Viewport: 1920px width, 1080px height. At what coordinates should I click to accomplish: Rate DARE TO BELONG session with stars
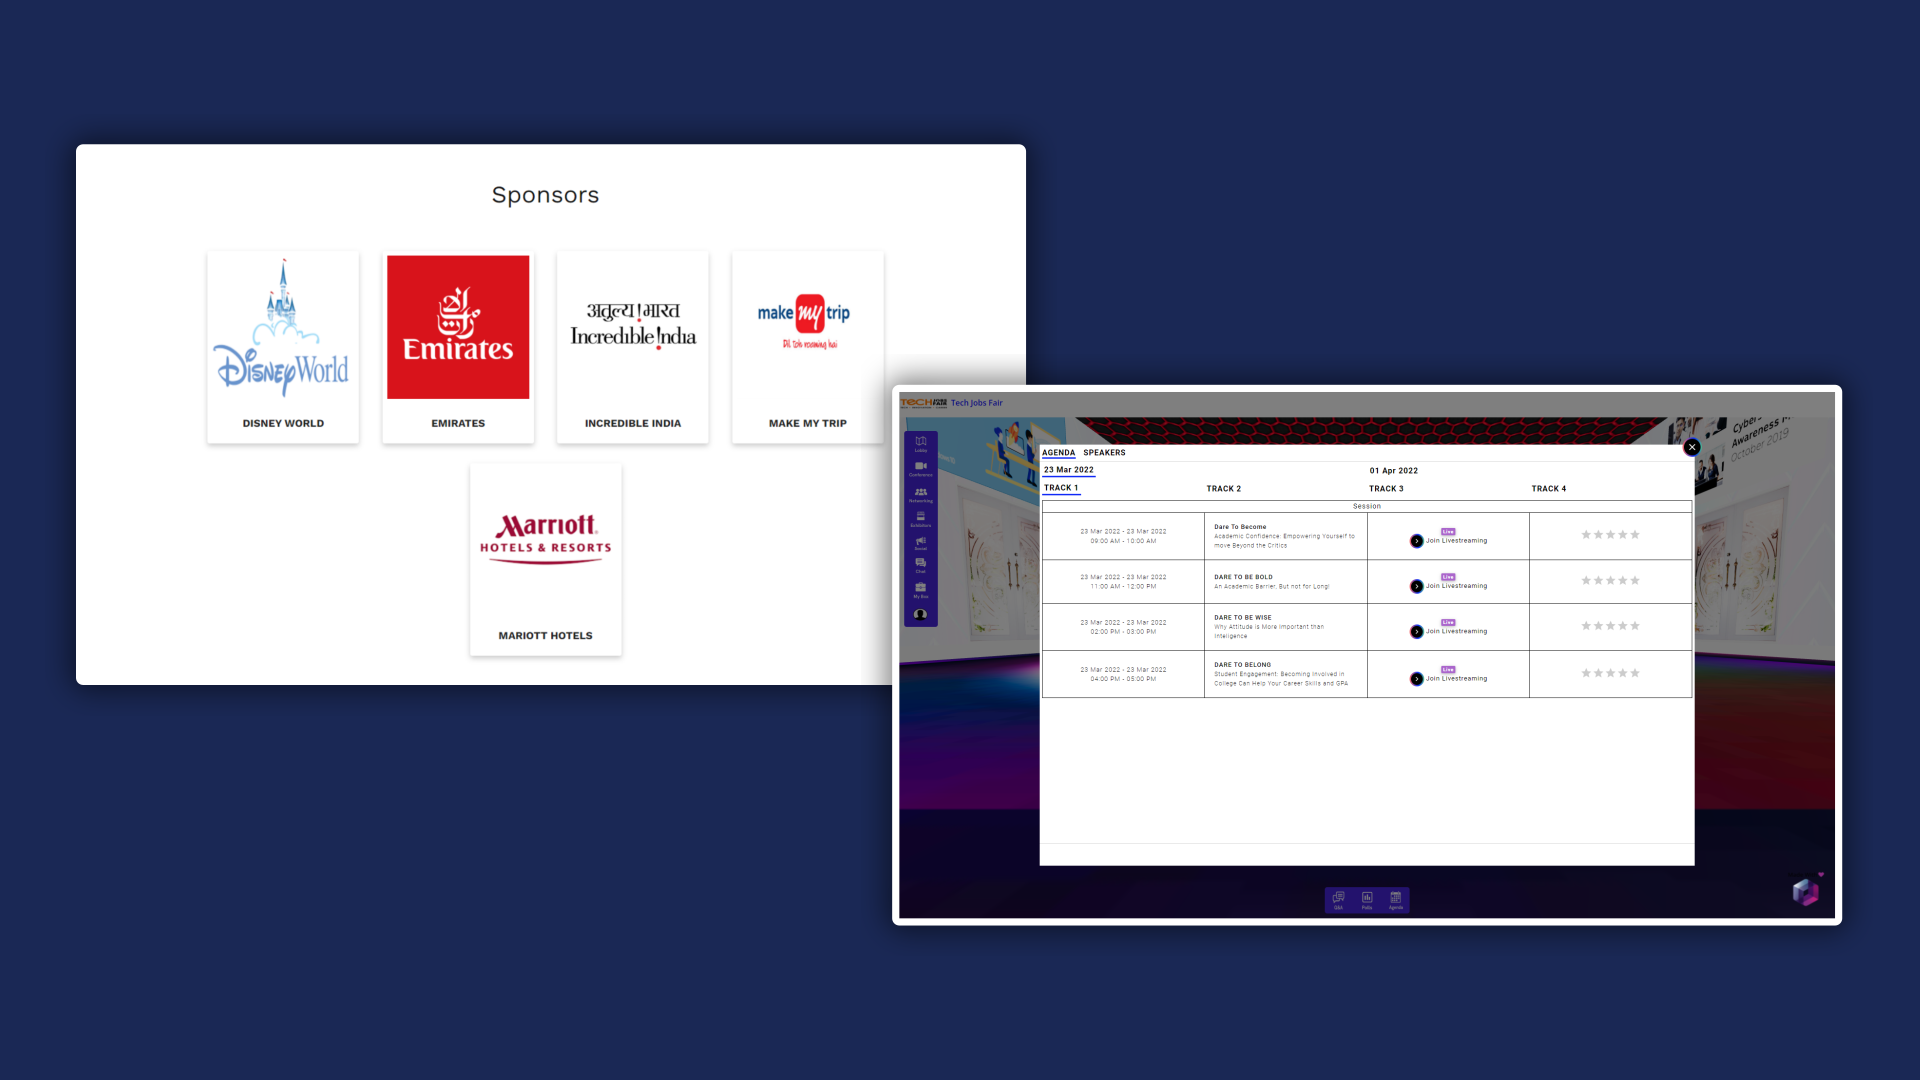(x=1610, y=673)
